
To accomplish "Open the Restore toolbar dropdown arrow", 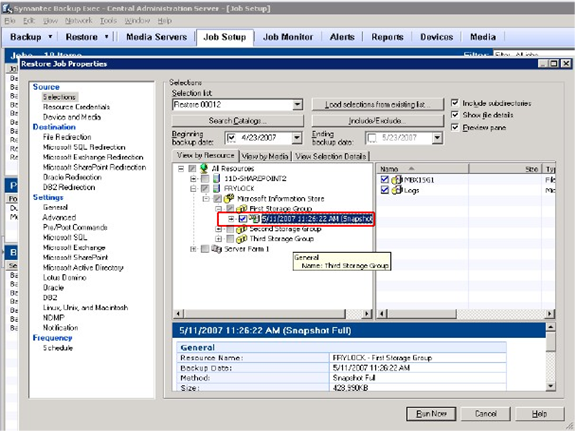I will (107, 37).
